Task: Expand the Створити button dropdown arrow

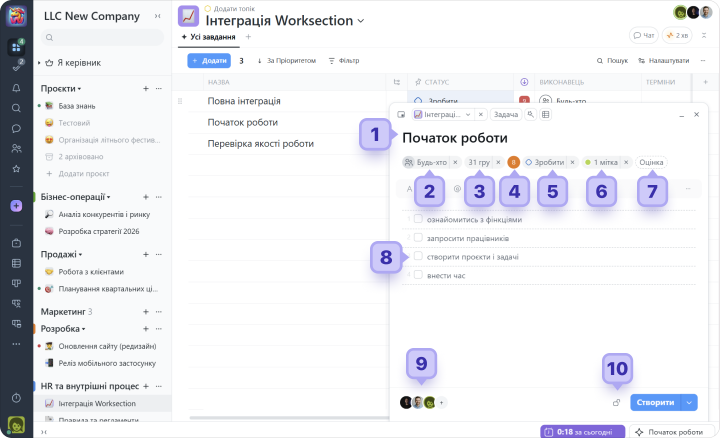Action: (689, 403)
